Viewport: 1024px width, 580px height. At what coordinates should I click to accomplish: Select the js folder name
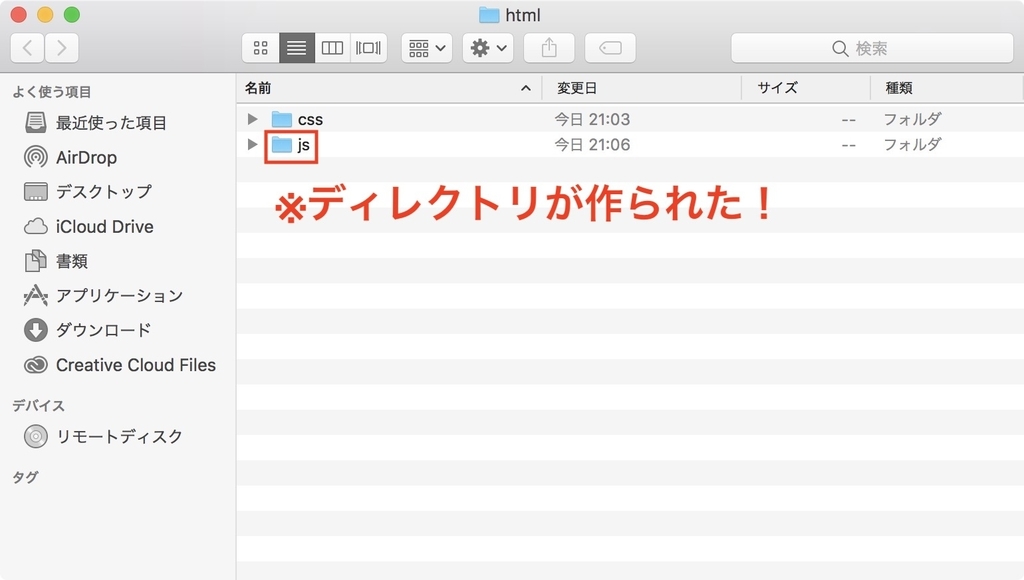[304, 145]
